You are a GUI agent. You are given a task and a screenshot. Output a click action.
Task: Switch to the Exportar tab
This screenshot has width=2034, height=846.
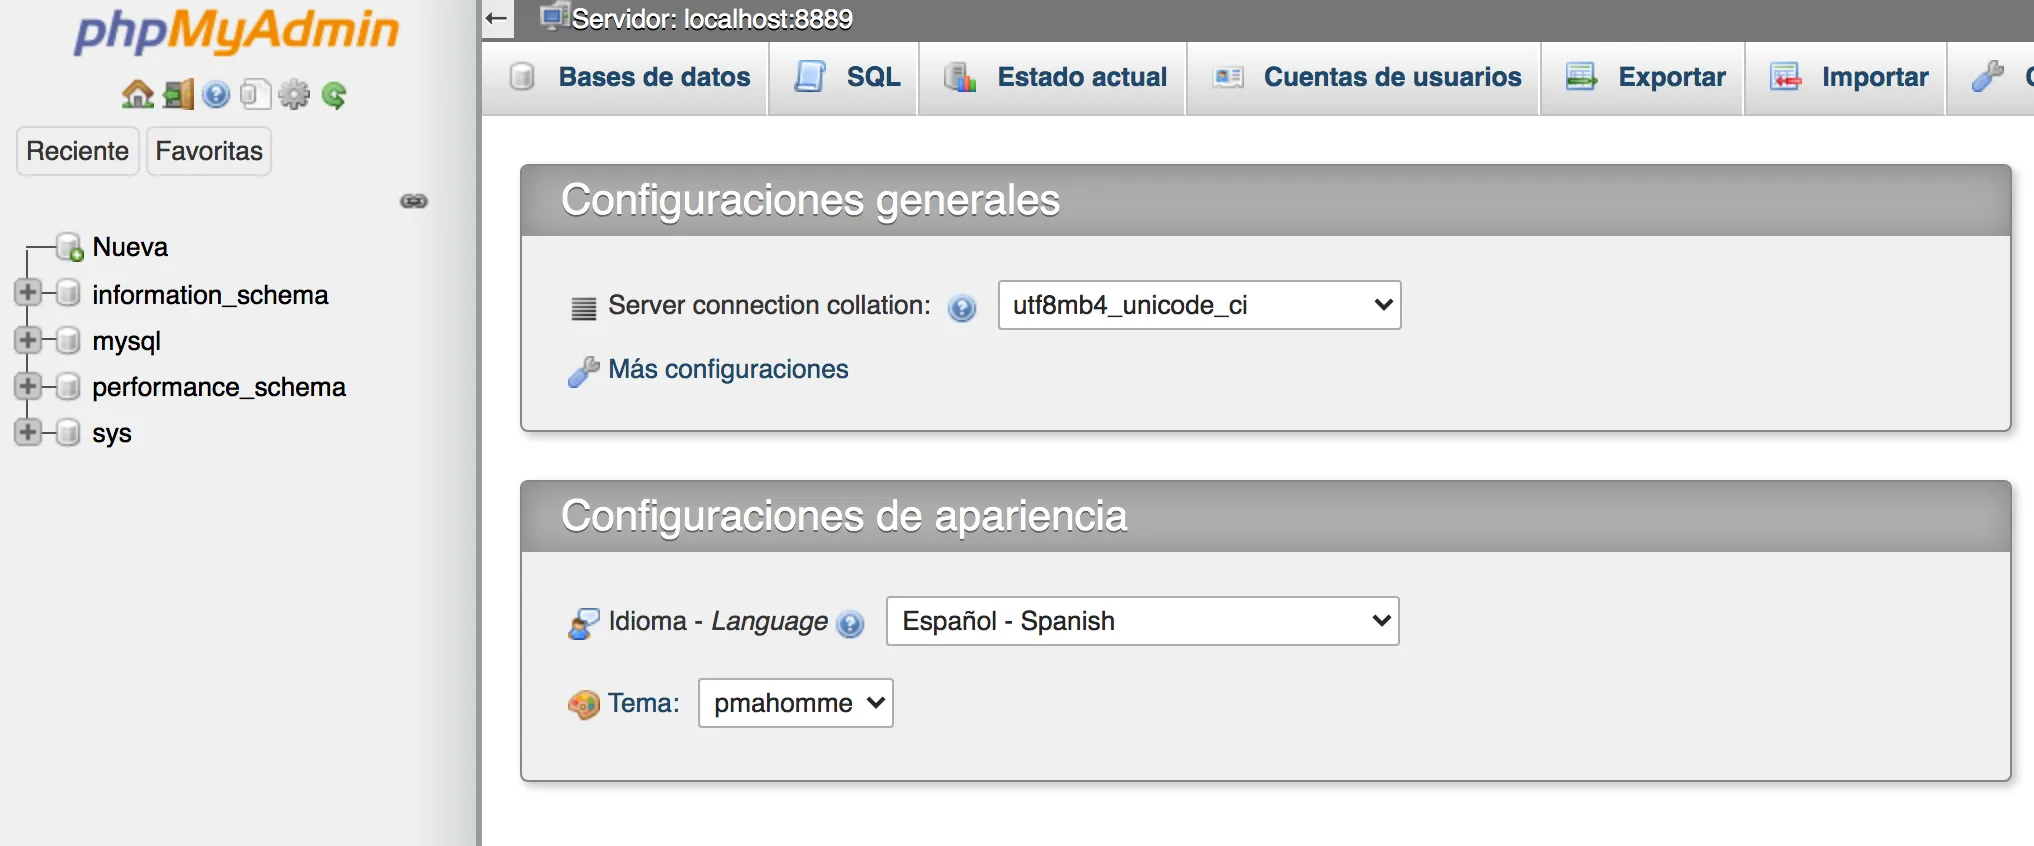[1643, 77]
